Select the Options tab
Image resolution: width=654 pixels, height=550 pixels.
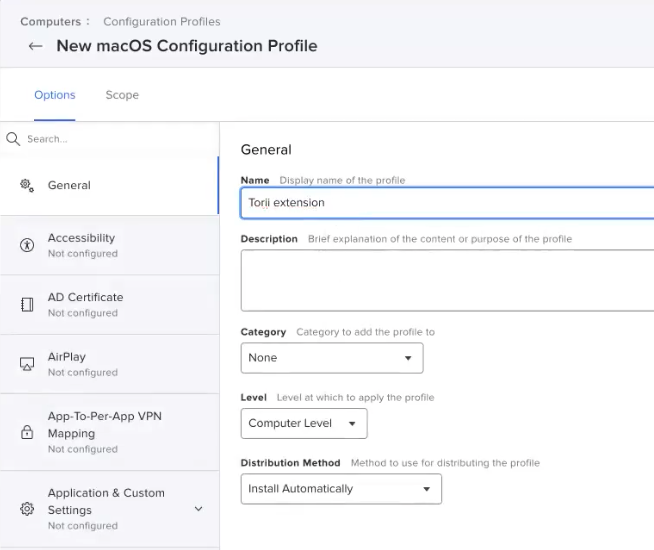coord(55,95)
